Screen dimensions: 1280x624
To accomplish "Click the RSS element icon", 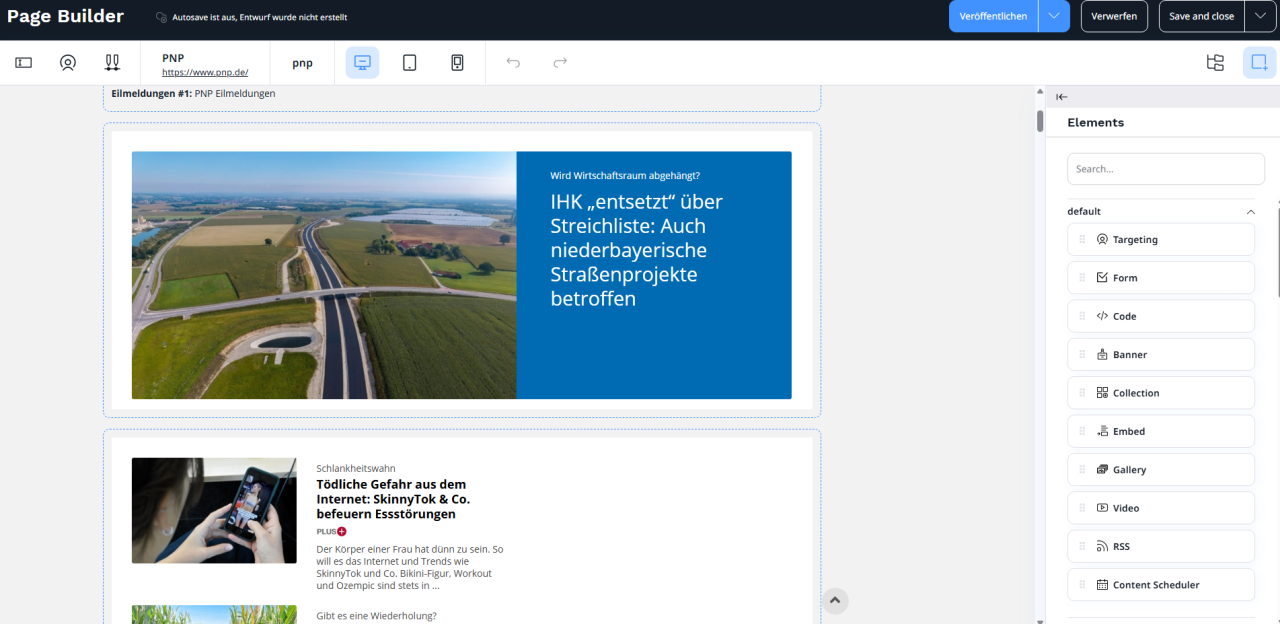I will [1106, 546].
